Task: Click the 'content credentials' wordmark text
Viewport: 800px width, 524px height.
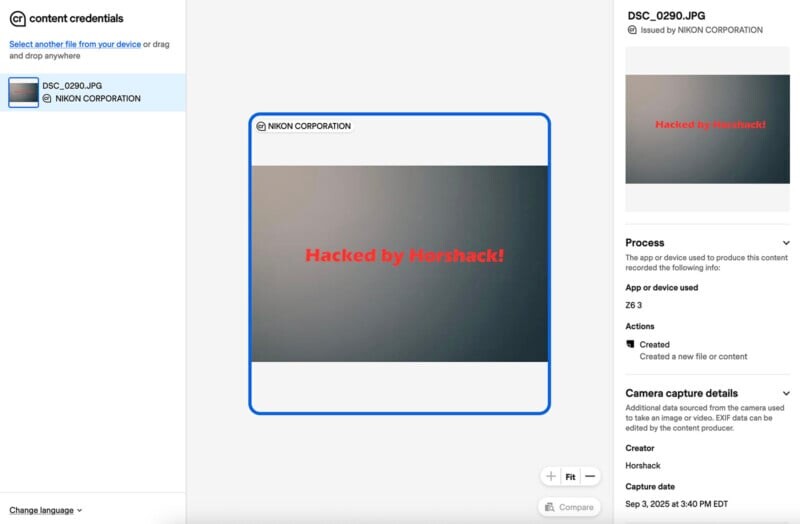Action: pos(76,18)
